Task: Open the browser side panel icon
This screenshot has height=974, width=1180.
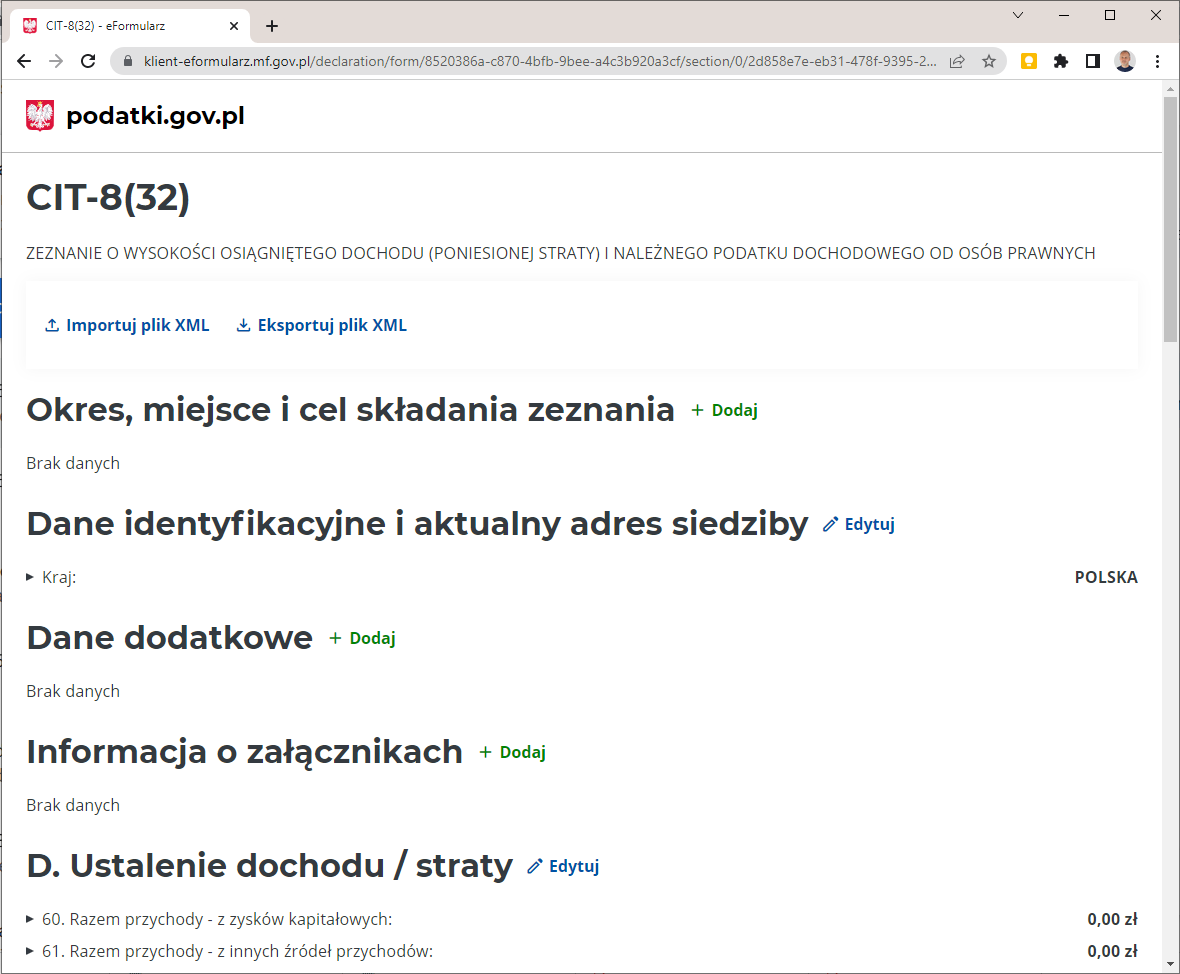Action: pyautogui.click(x=1093, y=61)
